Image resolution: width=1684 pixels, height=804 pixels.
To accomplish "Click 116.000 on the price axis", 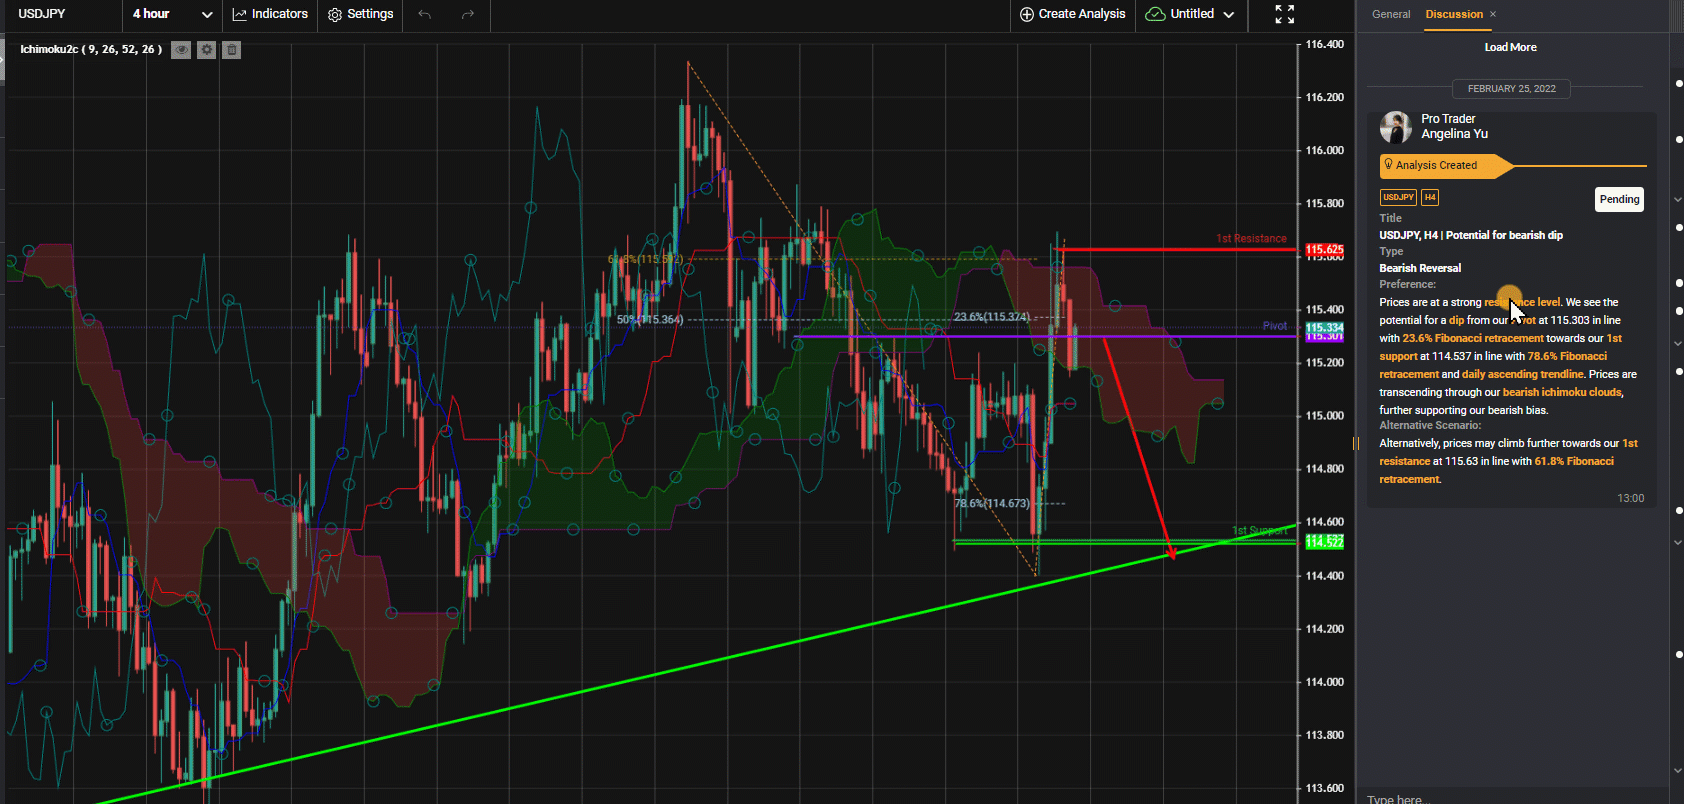I will click(x=1325, y=151).
